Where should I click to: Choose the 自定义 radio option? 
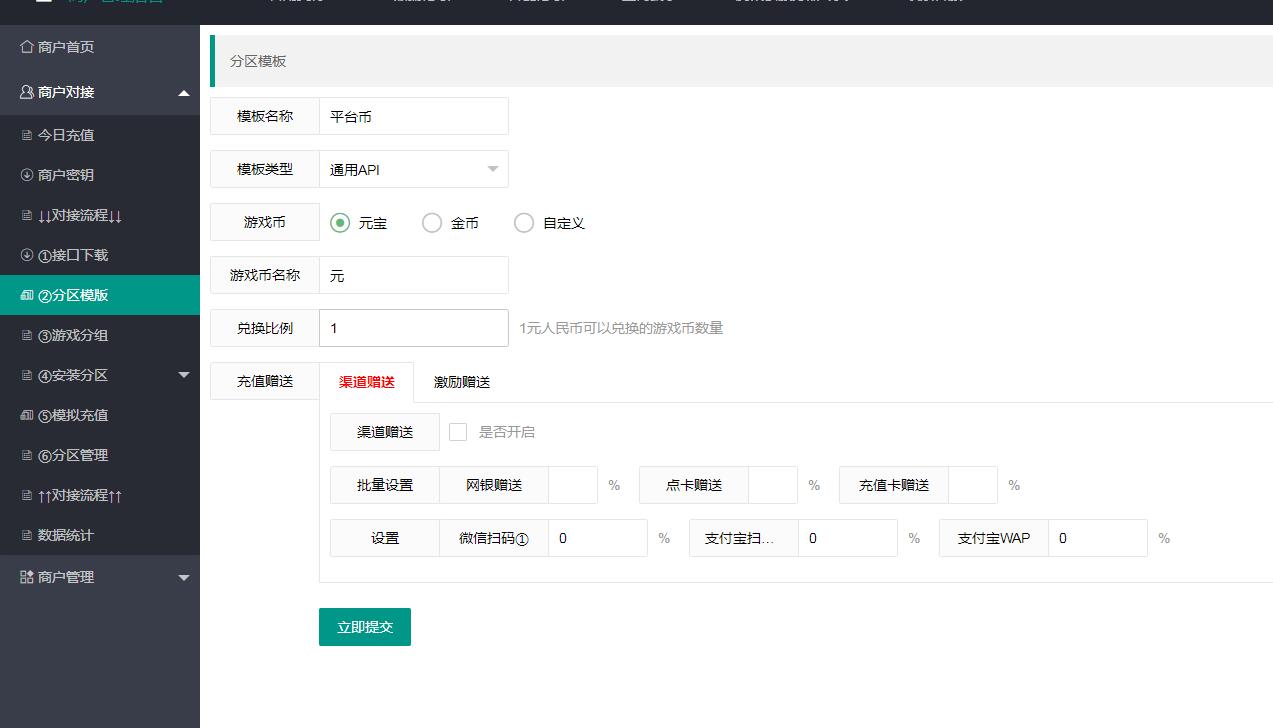(x=524, y=223)
